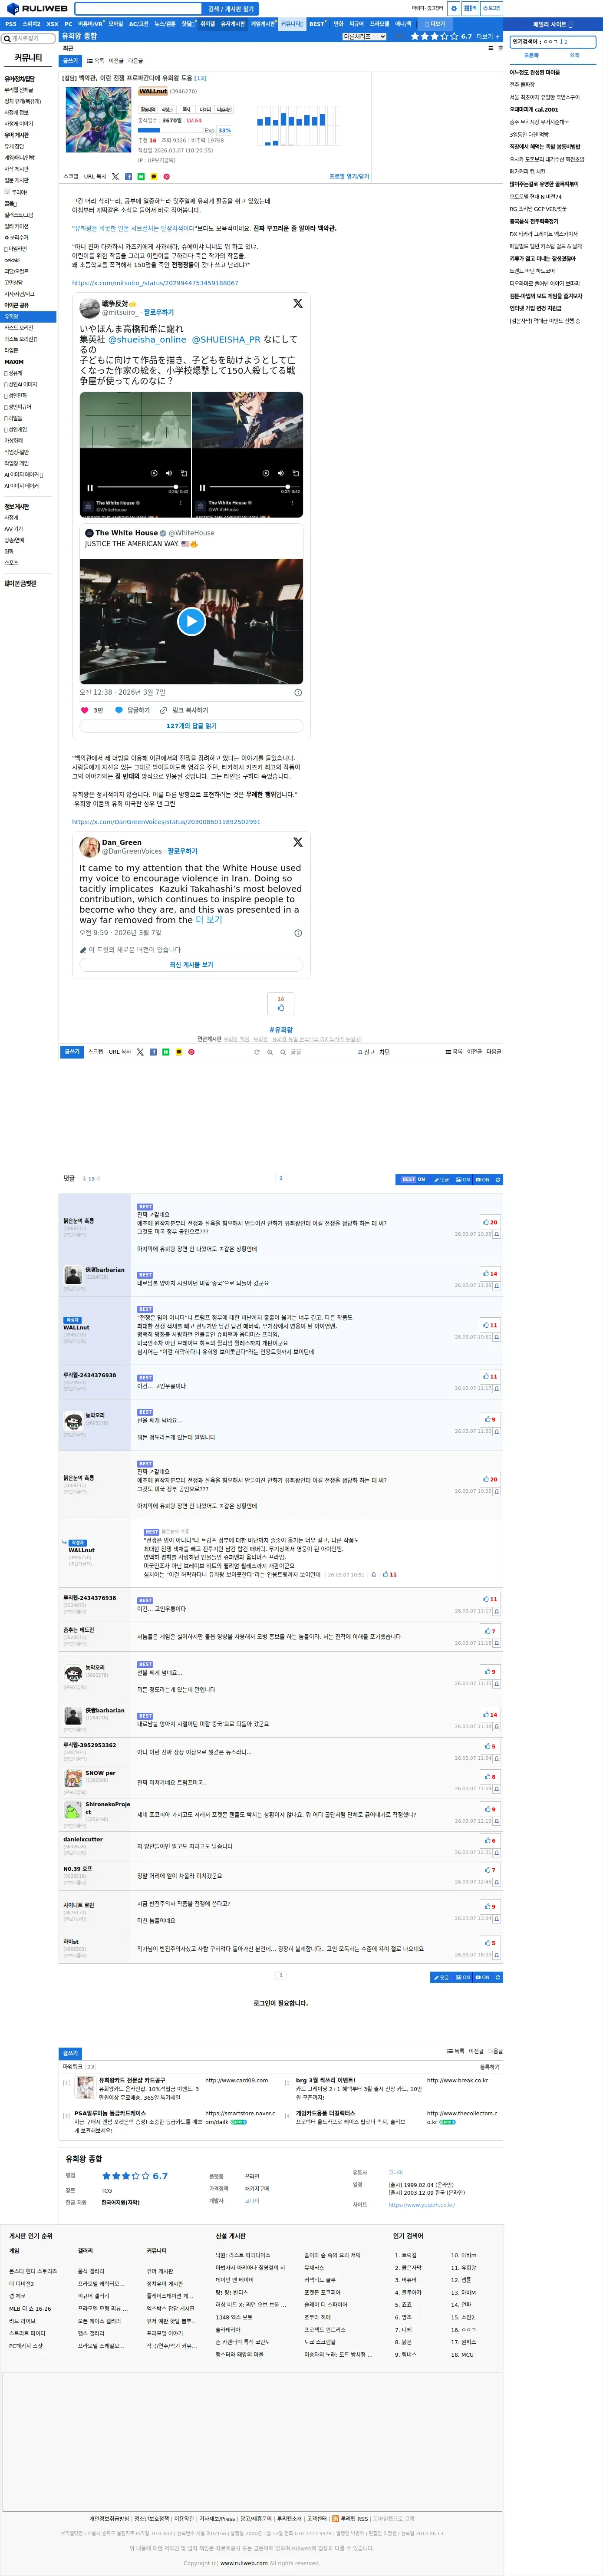Zoom out text icon in bottom toolbar
This screenshot has width=603, height=2576.
click(283, 1052)
